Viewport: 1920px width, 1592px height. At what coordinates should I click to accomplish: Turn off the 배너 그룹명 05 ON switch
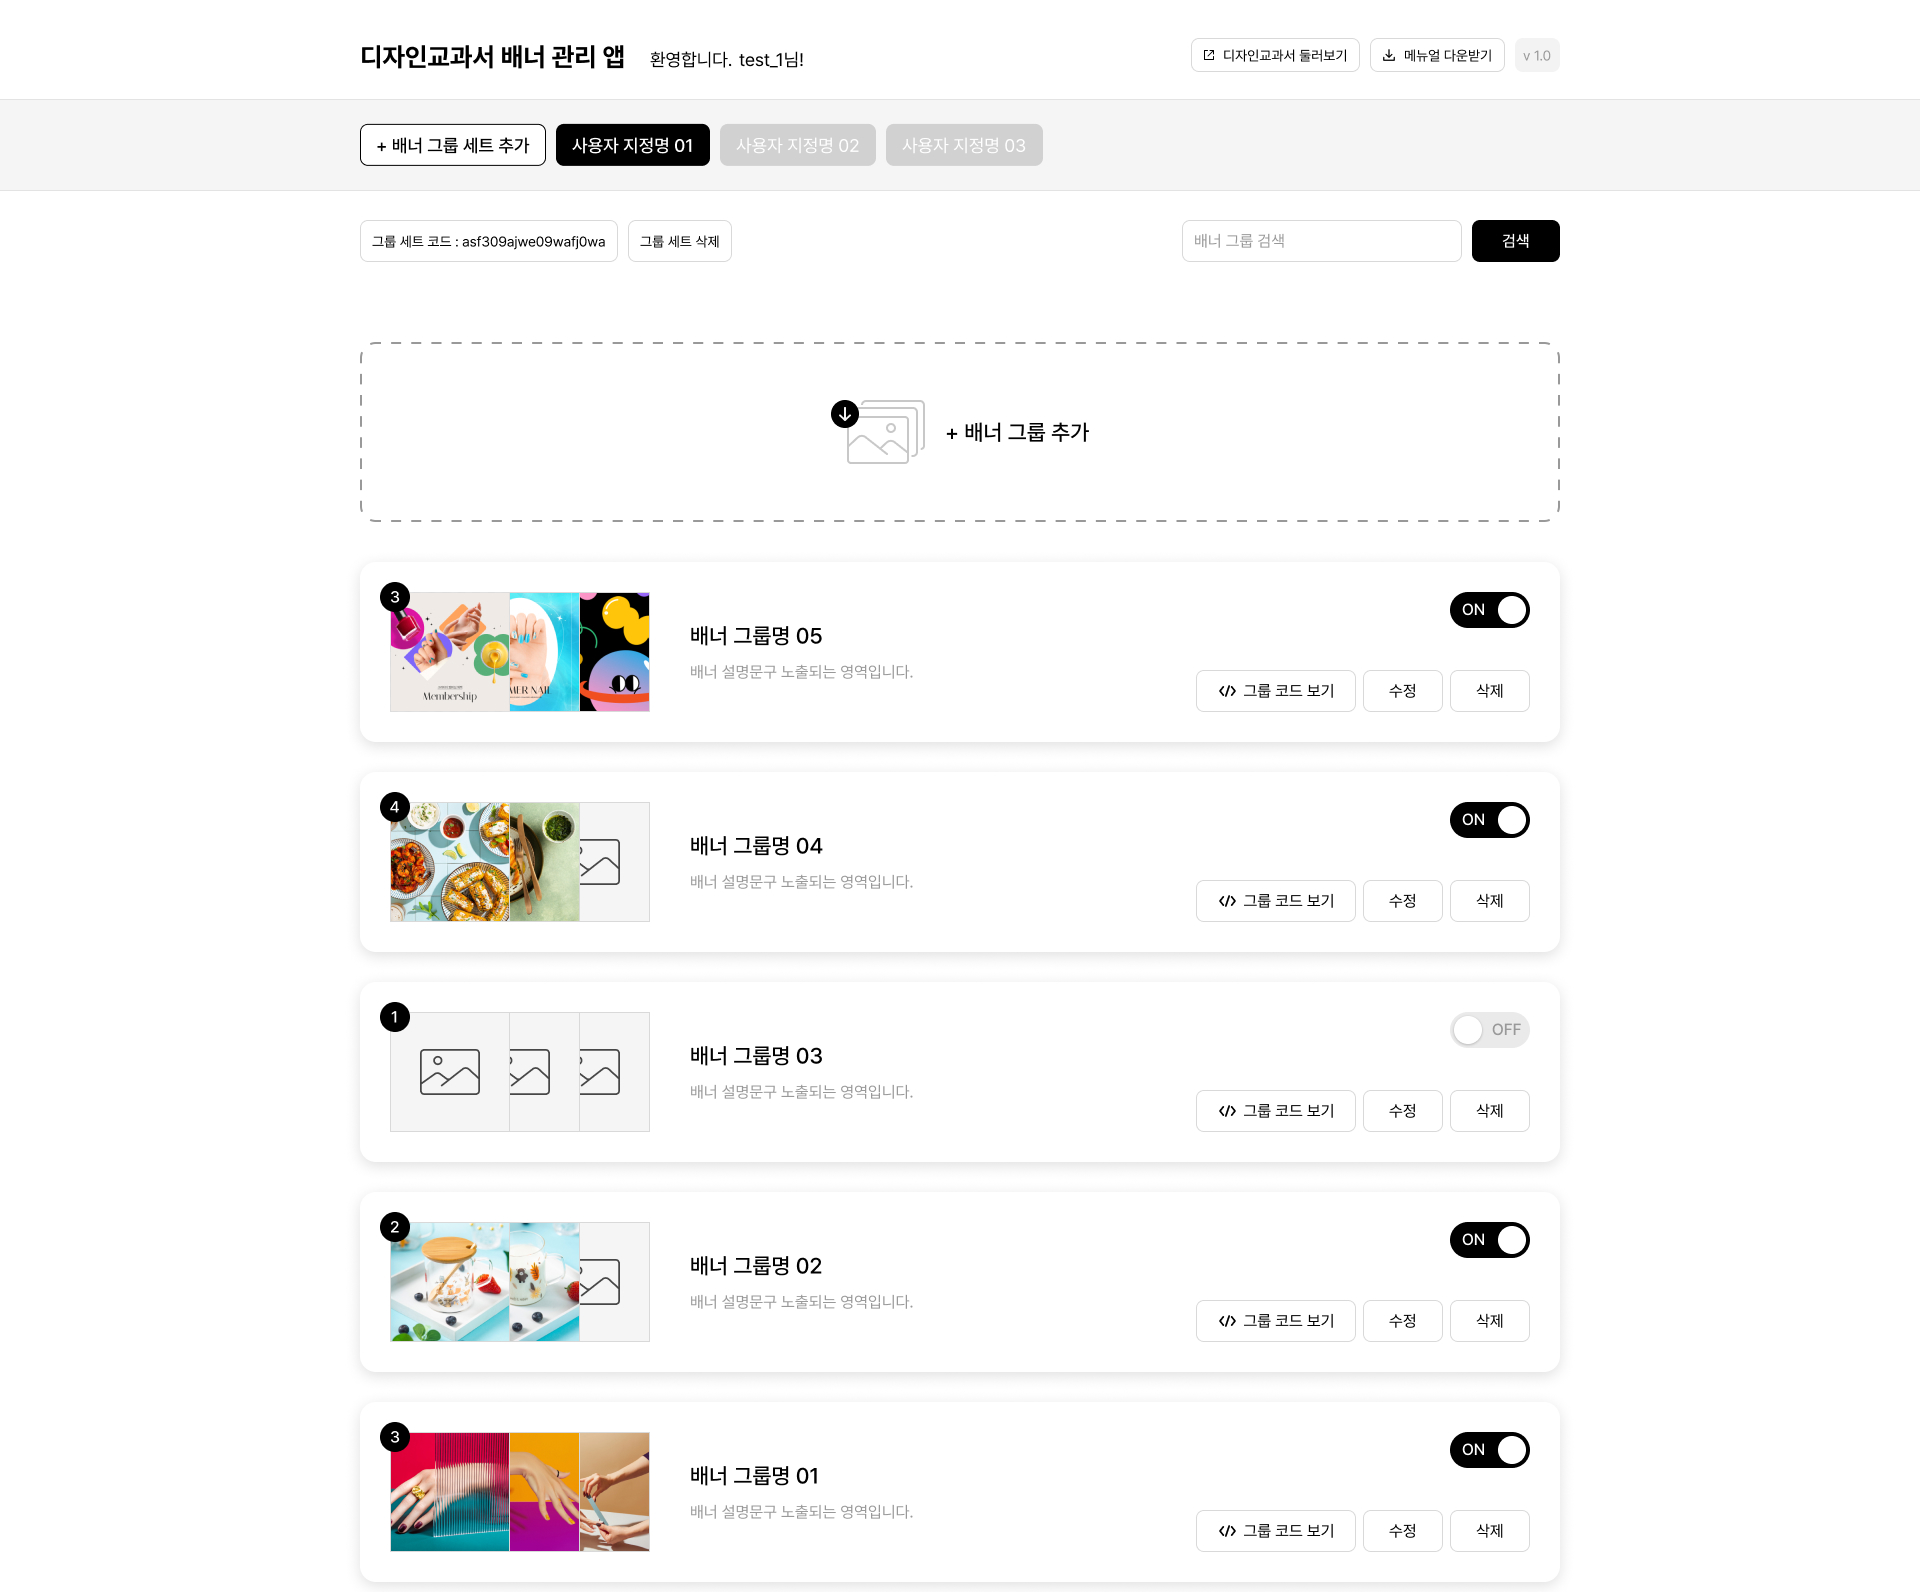pyautogui.click(x=1490, y=610)
